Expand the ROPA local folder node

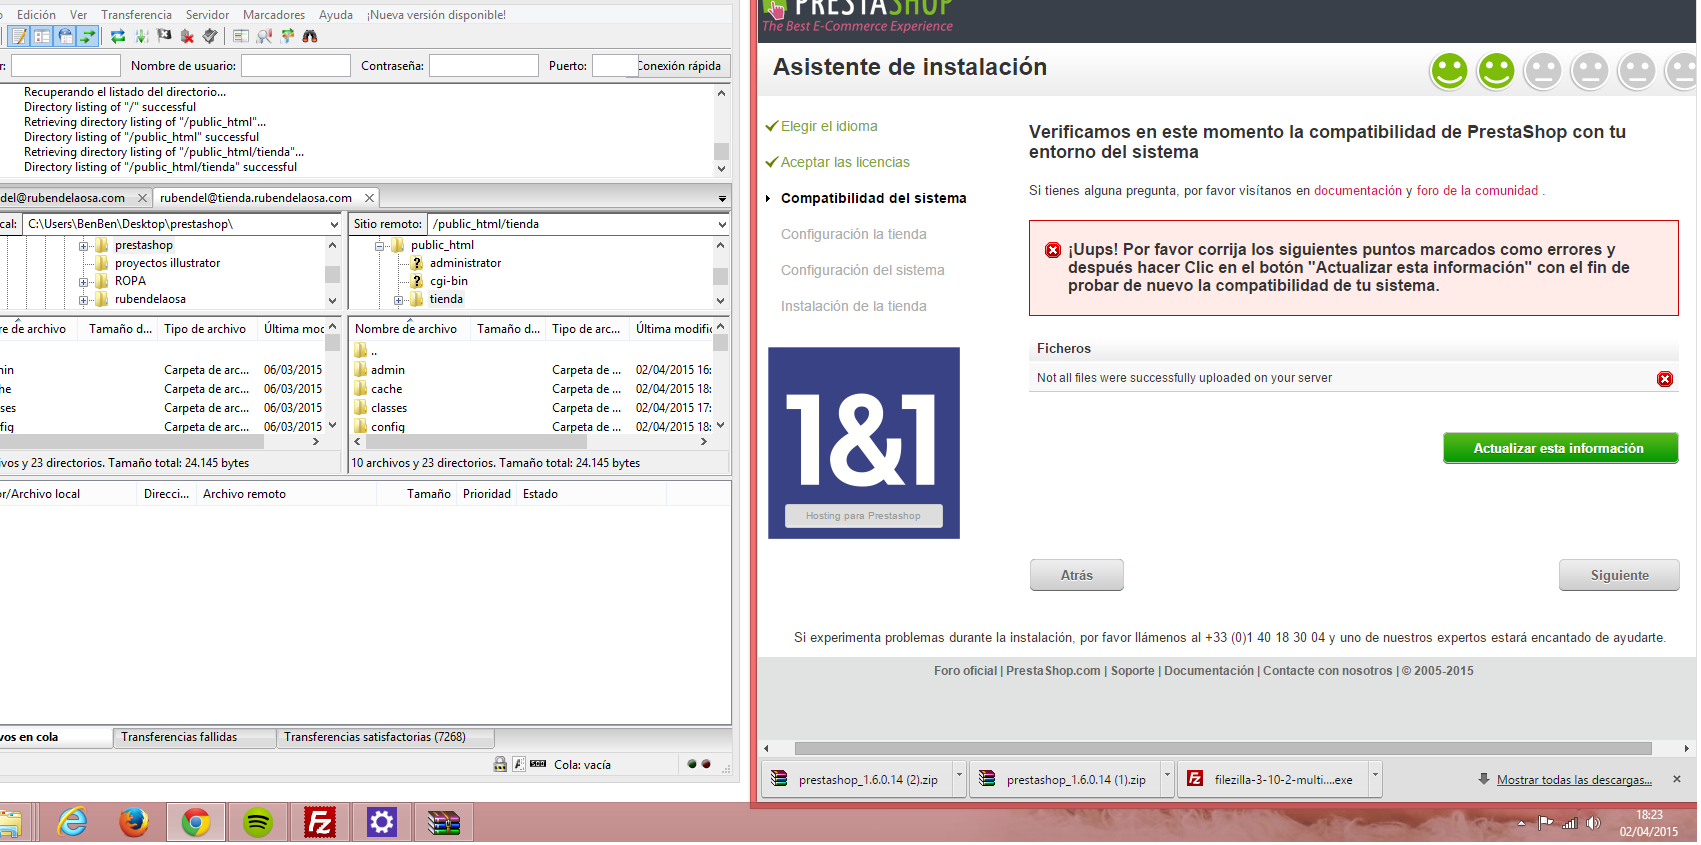click(84, 282)
